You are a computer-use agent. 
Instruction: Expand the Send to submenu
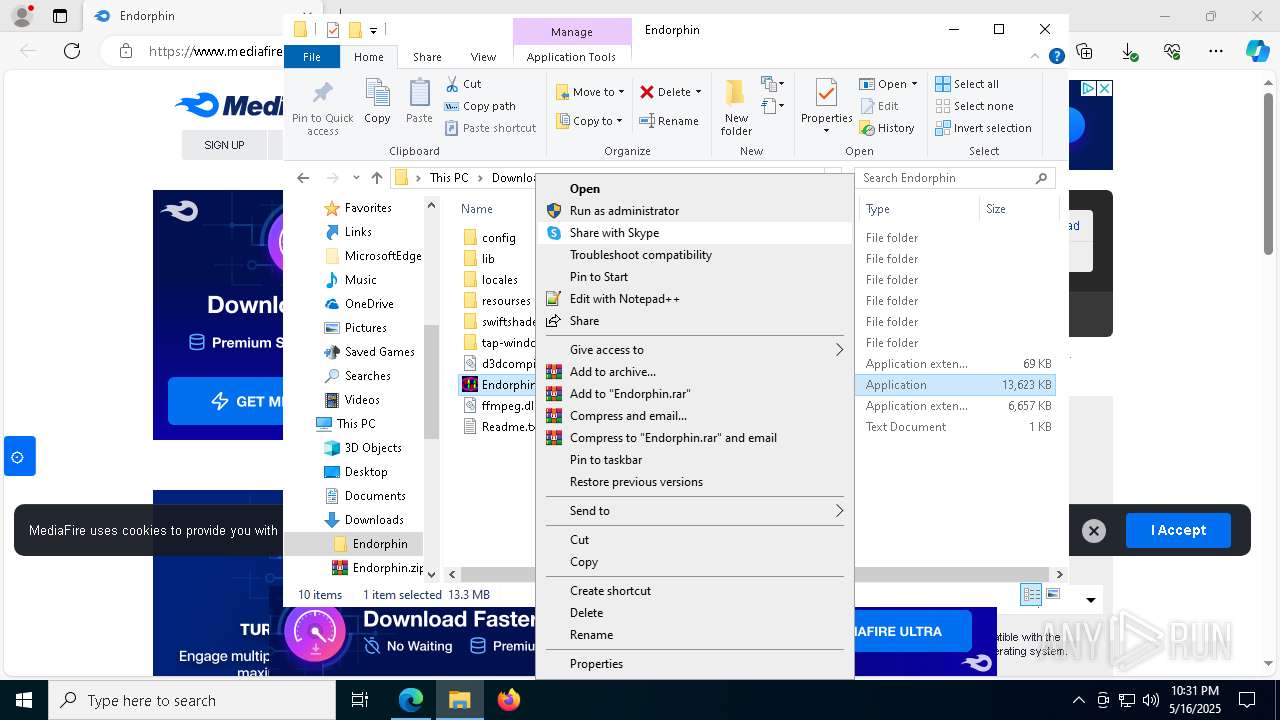tap(695, 511)
